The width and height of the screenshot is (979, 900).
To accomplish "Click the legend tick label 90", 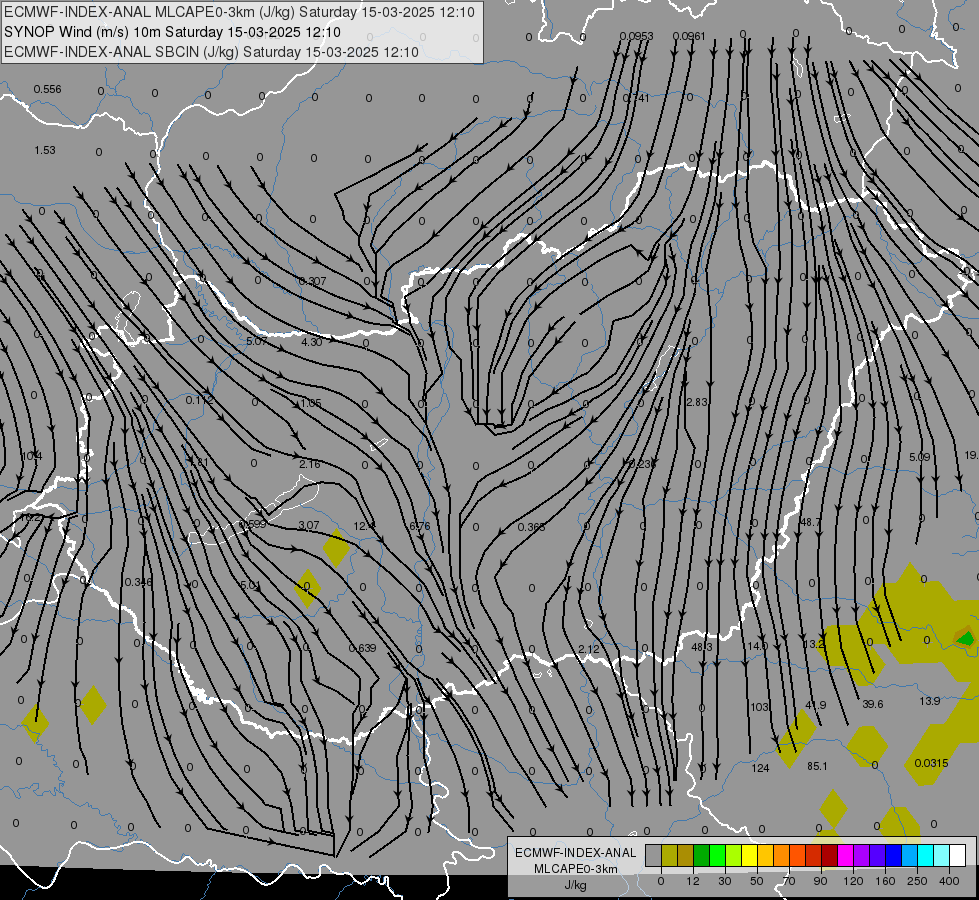I will 820,881.
